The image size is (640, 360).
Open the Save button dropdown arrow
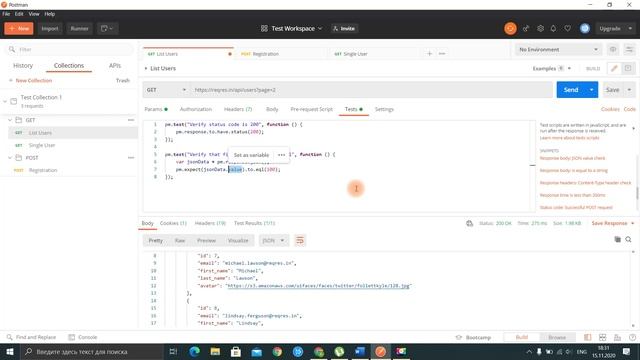pos(629,90)
